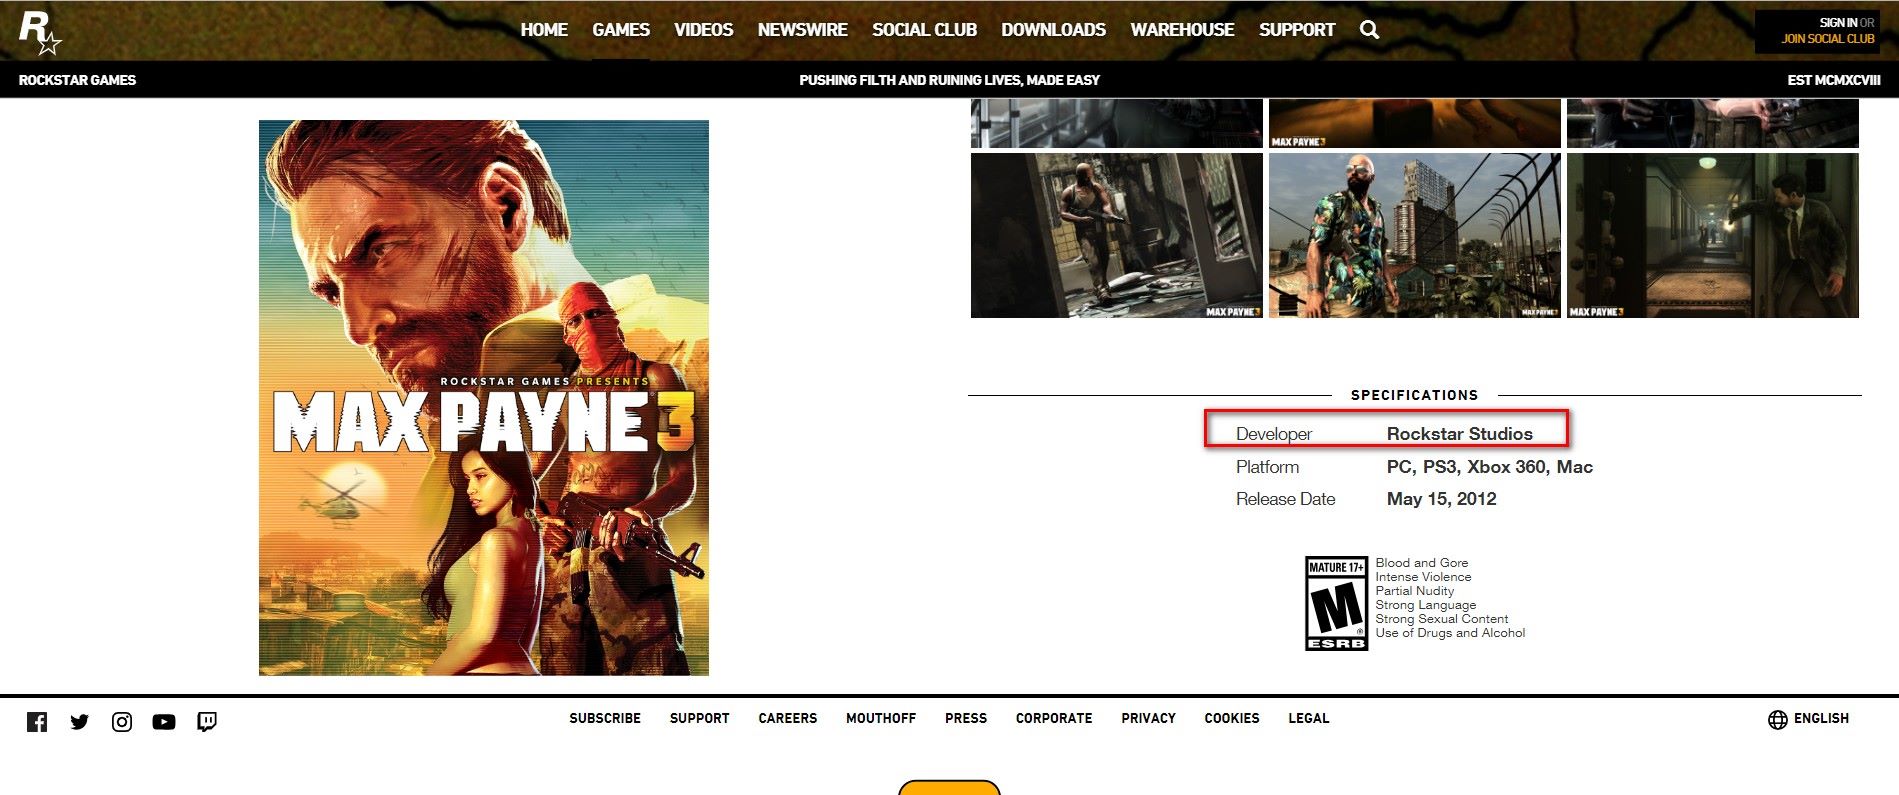Click the SUPPORT footer link
Image resolution: width=1899 pixels, height=795 pixels.
700,719
